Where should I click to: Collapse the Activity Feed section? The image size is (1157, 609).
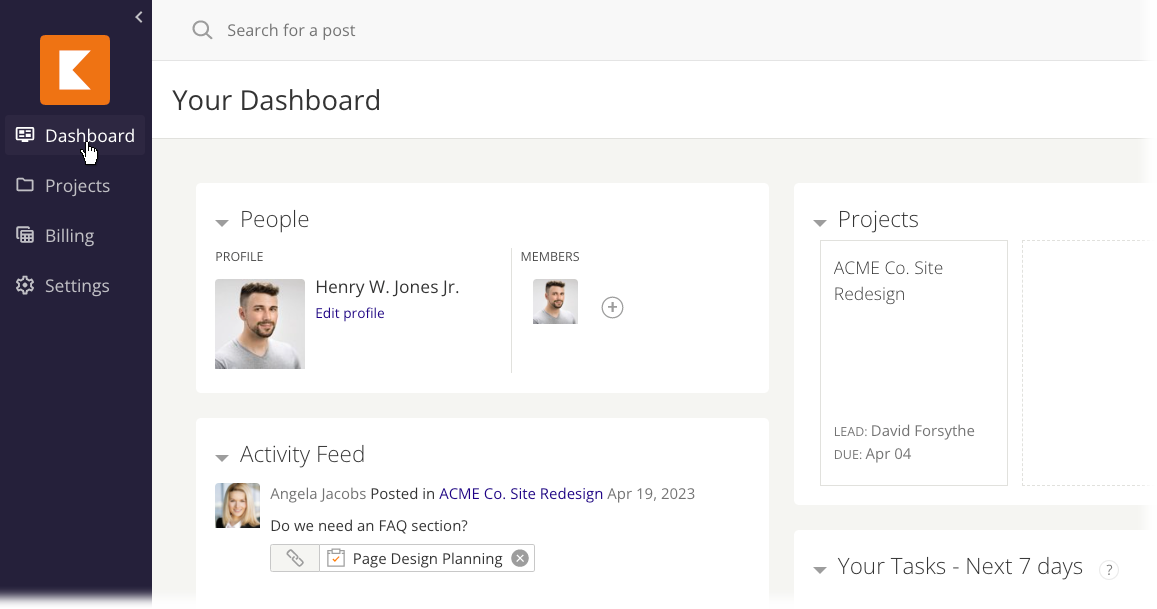click(221, 457)
